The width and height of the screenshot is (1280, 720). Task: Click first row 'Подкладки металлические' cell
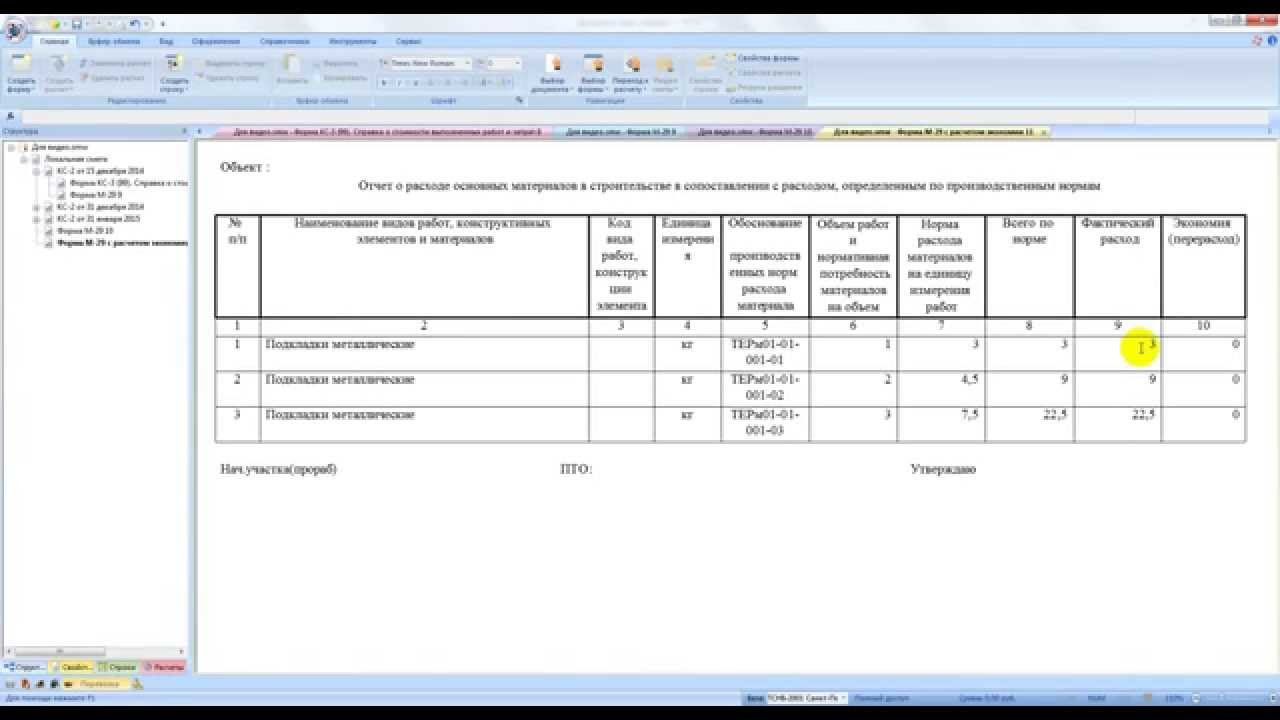pyautogui.click(x=424, y=353)
